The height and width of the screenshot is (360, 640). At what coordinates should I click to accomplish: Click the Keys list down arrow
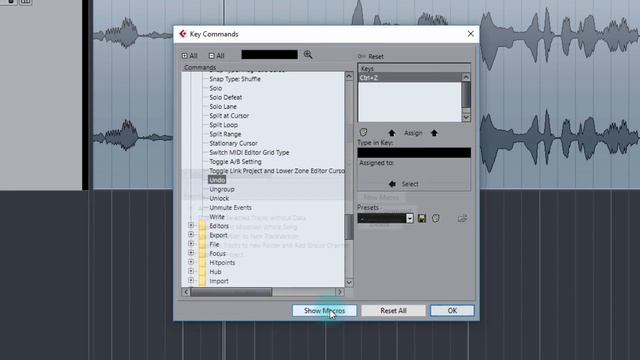466,118
